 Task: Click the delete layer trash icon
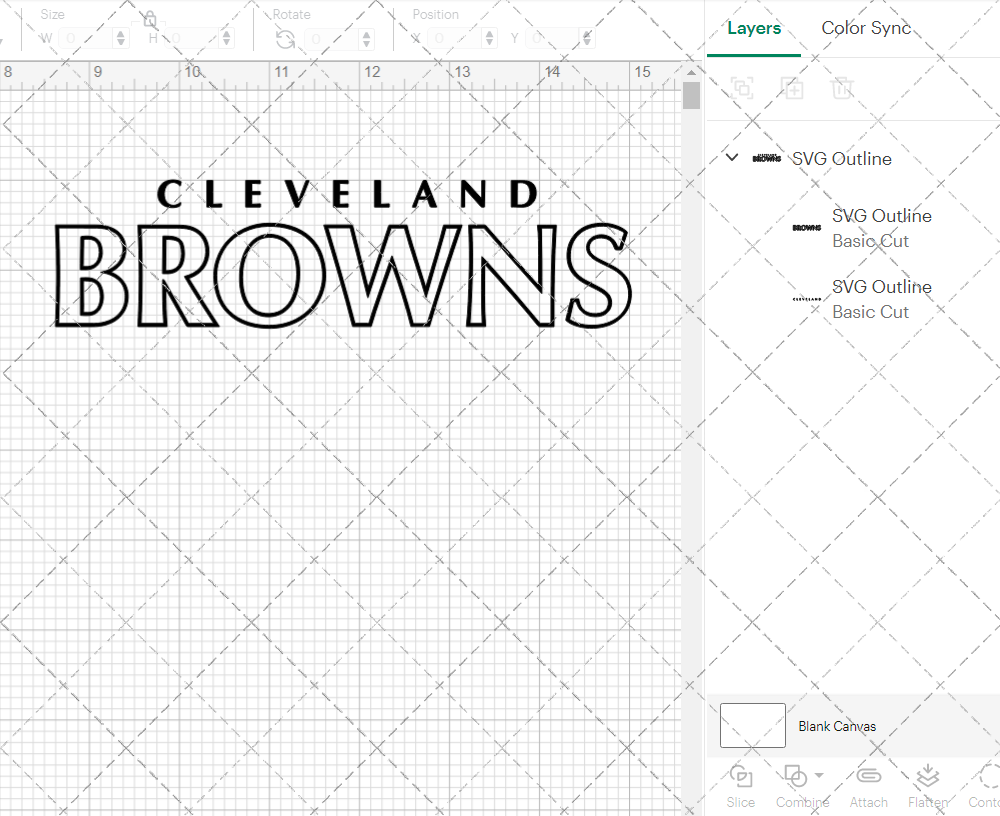843,88
